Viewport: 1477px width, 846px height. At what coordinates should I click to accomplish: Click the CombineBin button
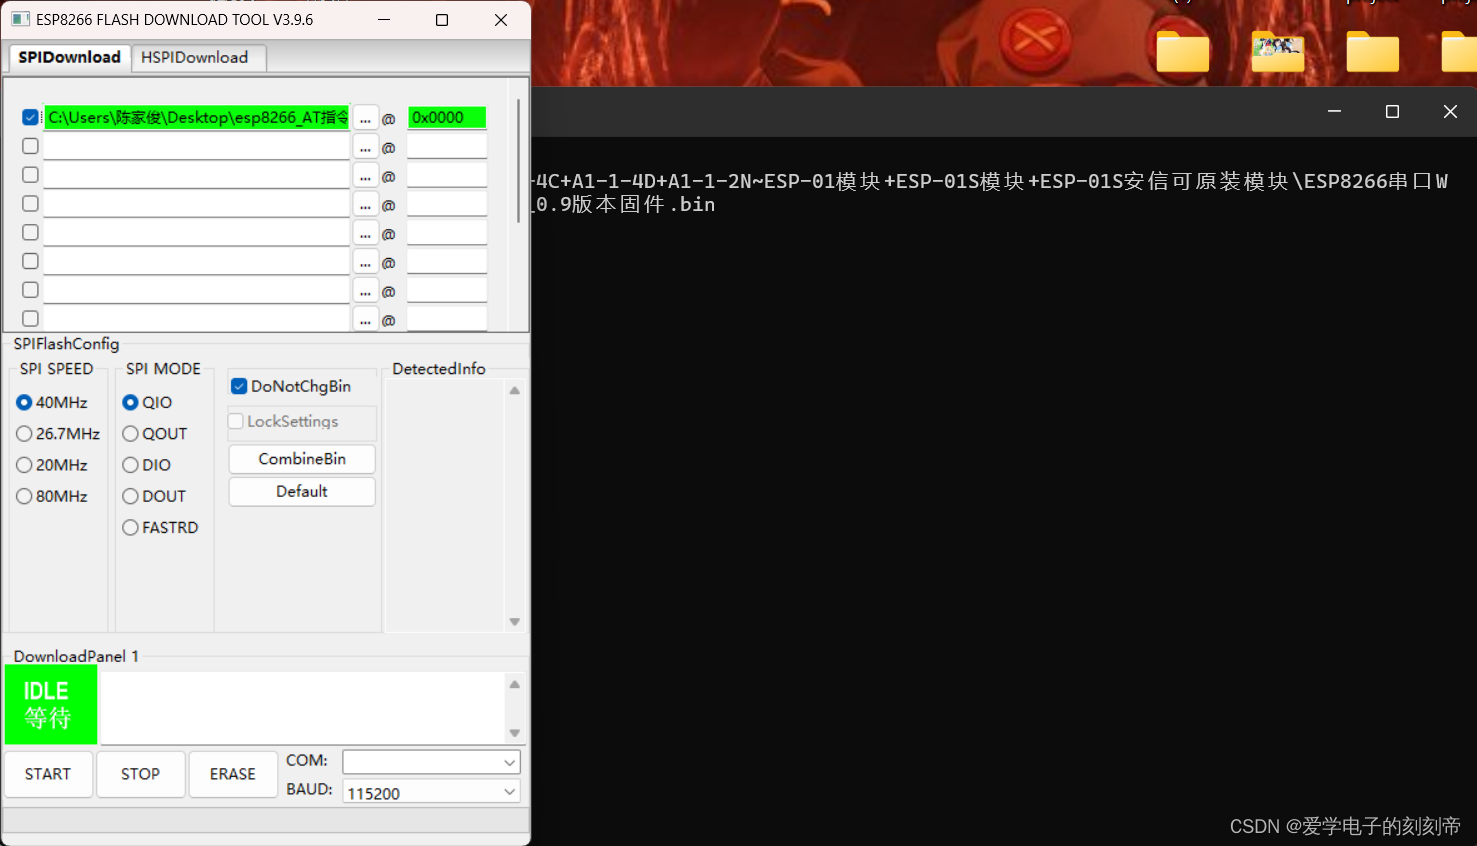point(302,459)
